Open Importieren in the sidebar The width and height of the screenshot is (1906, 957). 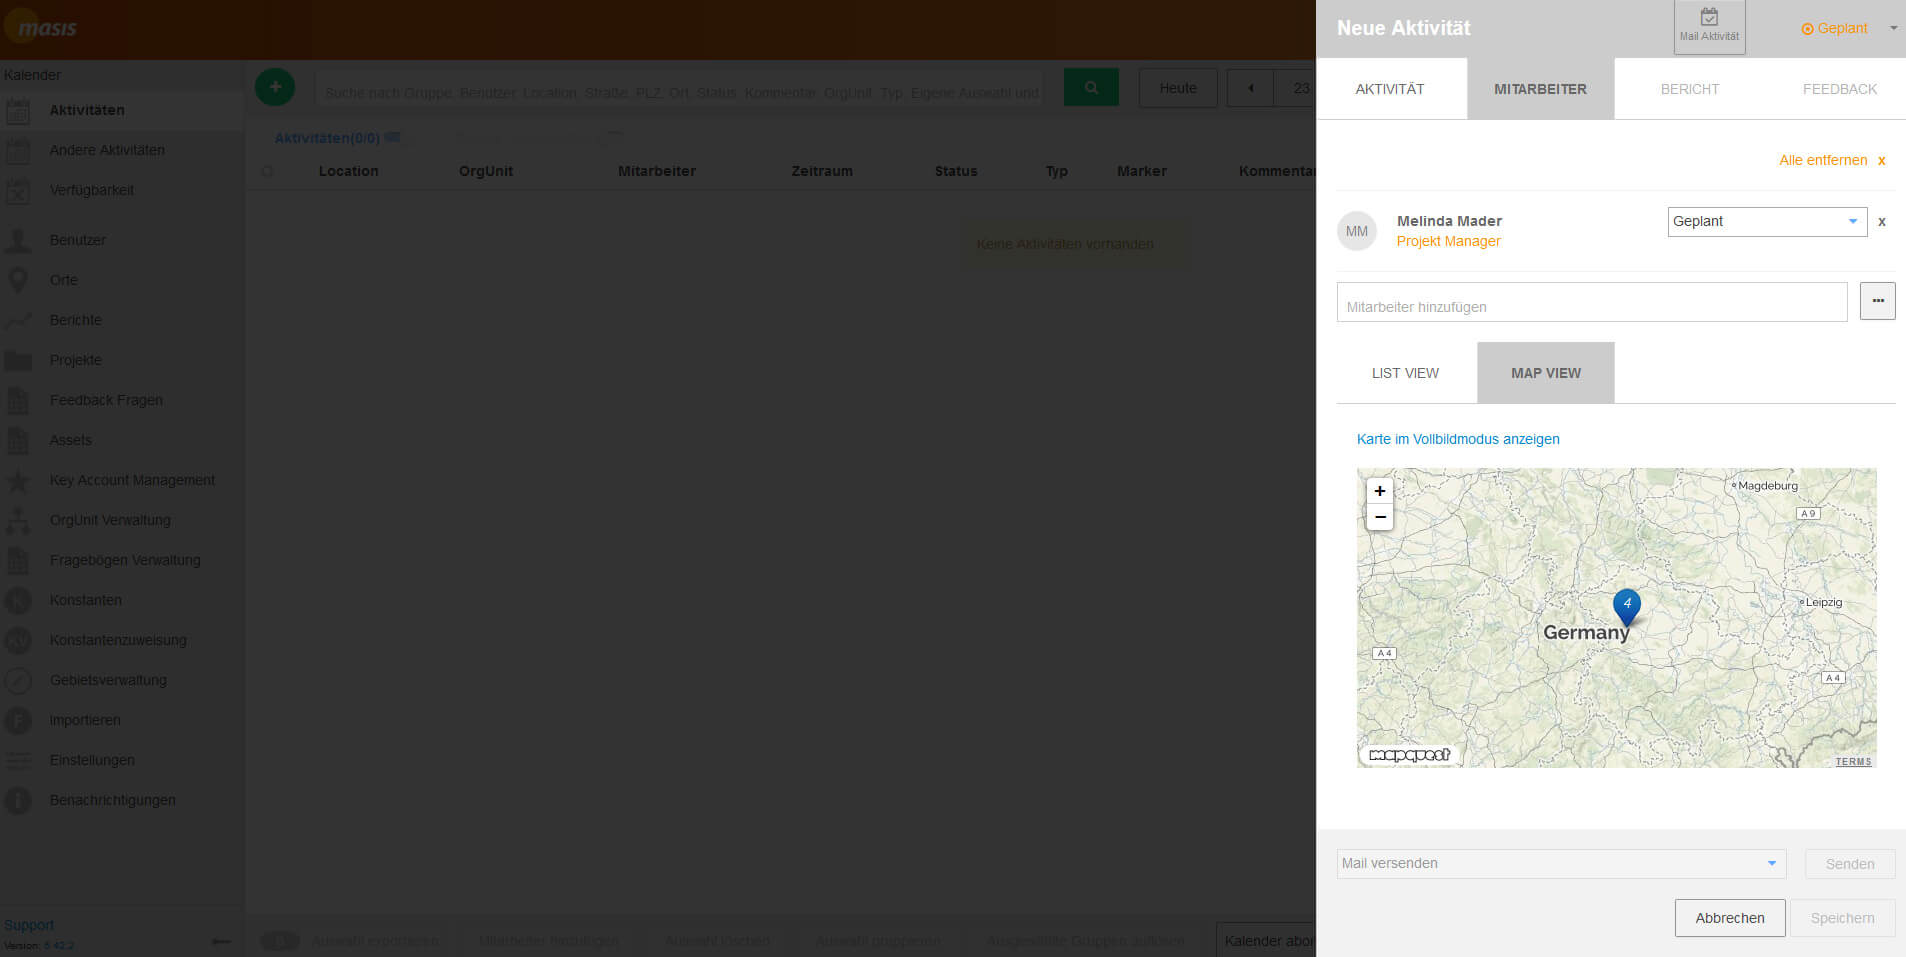tap(122, 720)
